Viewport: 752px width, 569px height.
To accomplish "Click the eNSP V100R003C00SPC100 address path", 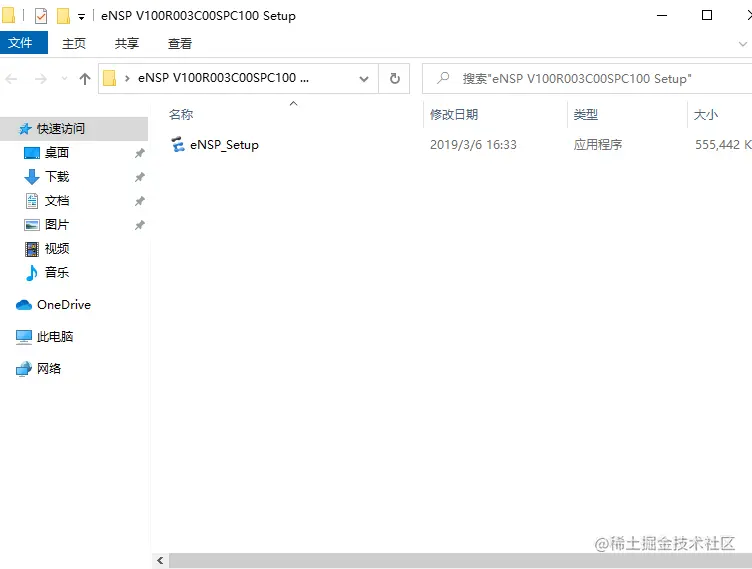I will pos(223,78).
